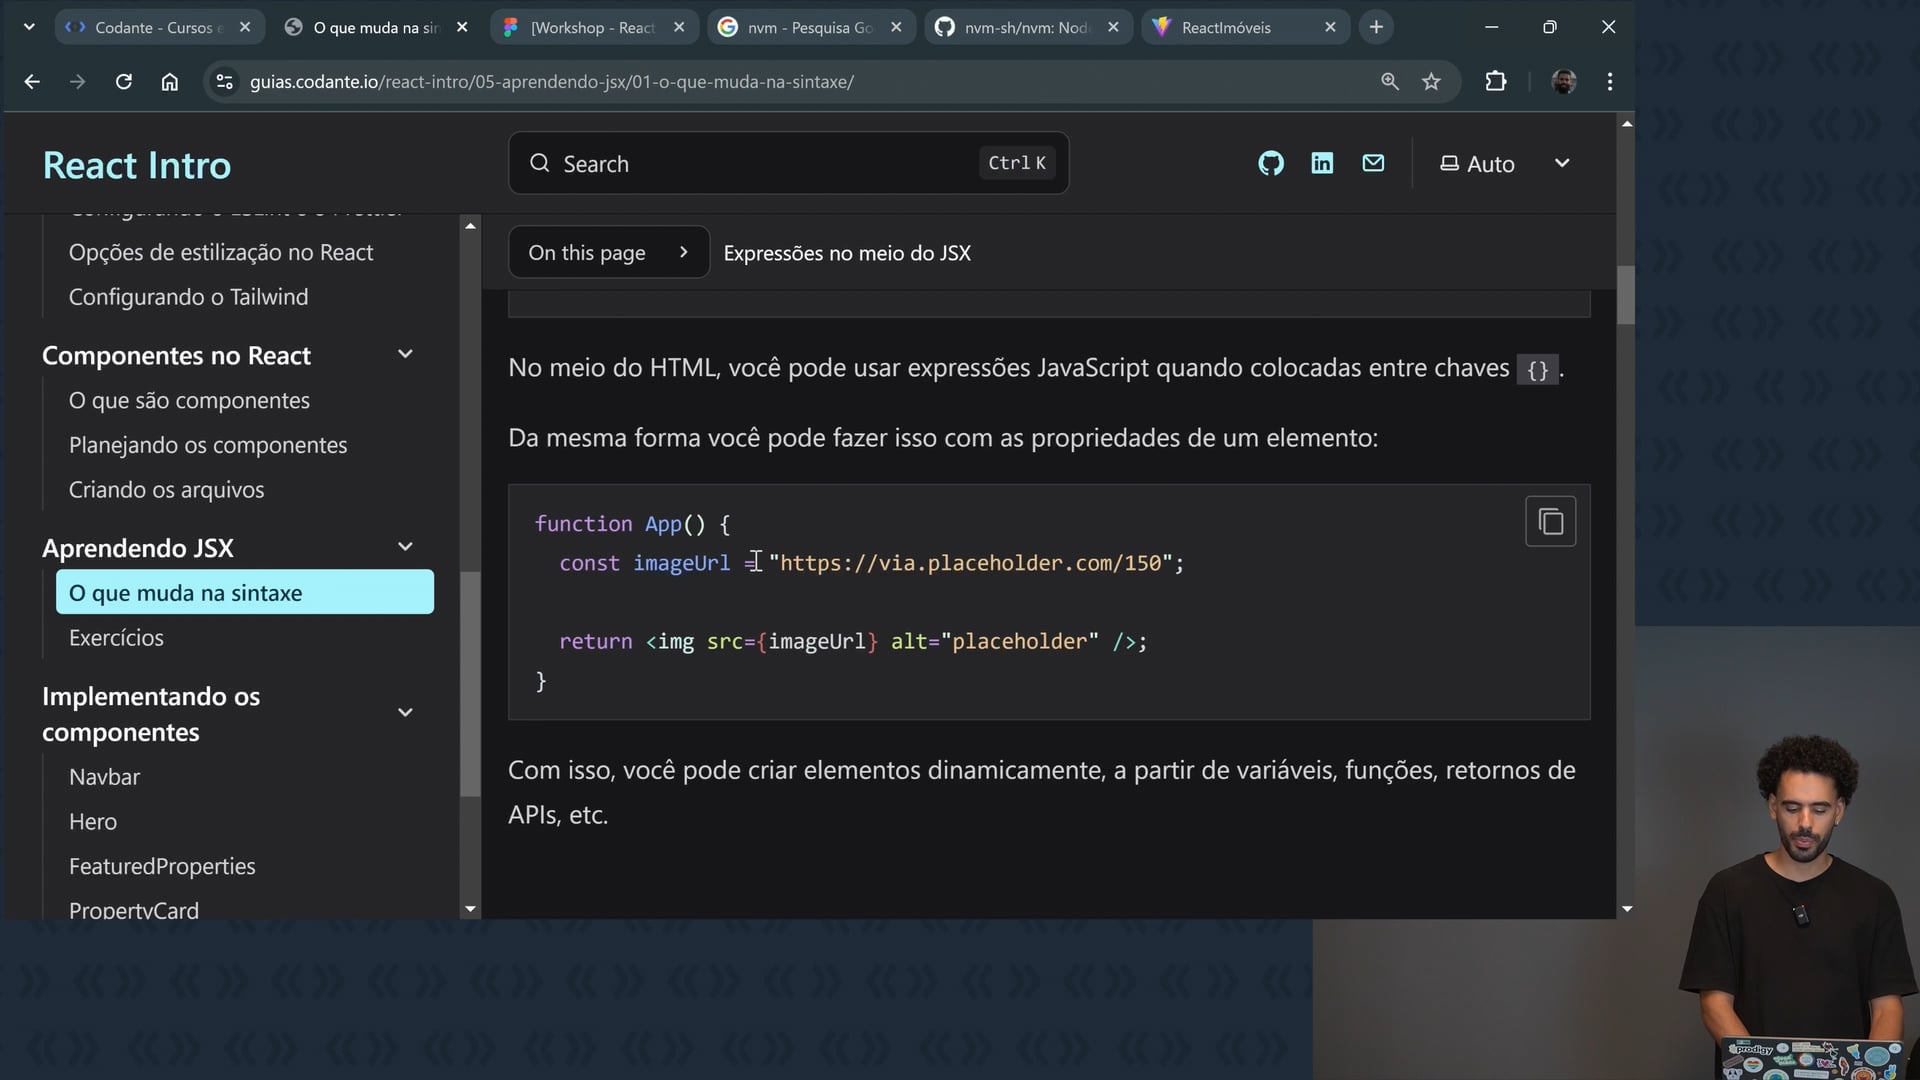
Task: Copy the code block to clipboard
Action: coord(1550,521)
